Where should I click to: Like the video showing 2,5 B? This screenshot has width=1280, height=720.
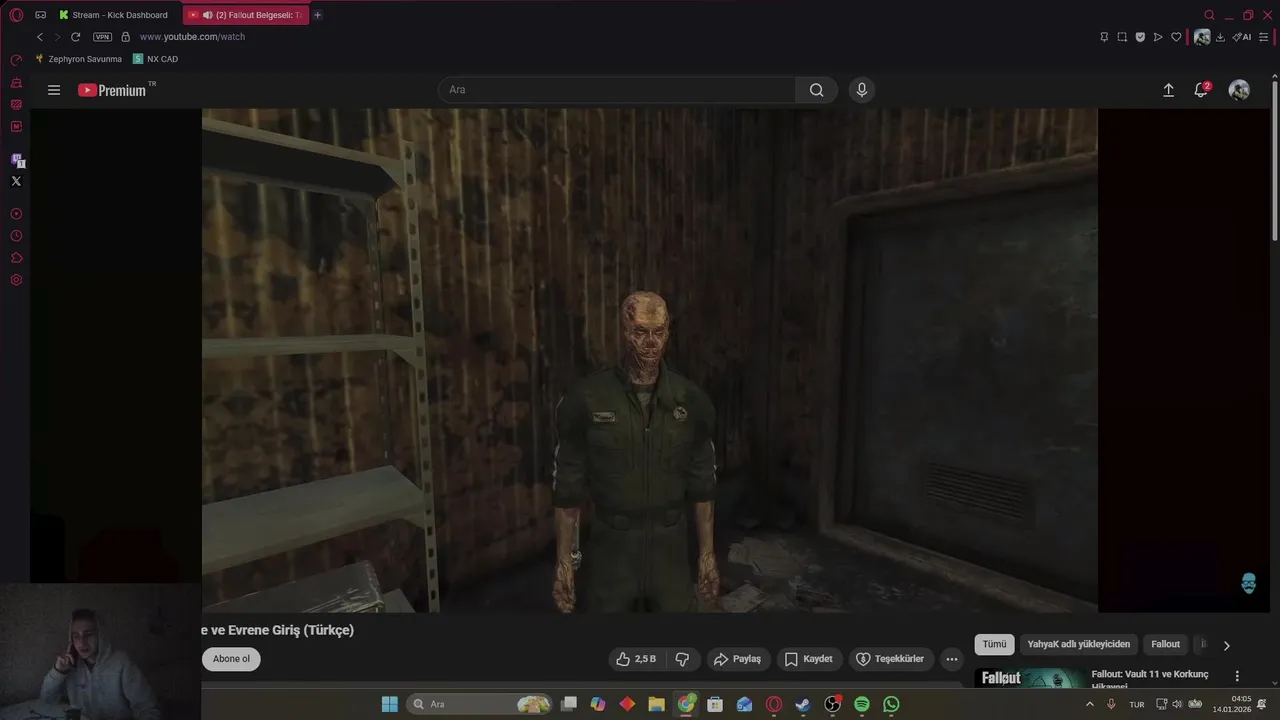point(636,659)
